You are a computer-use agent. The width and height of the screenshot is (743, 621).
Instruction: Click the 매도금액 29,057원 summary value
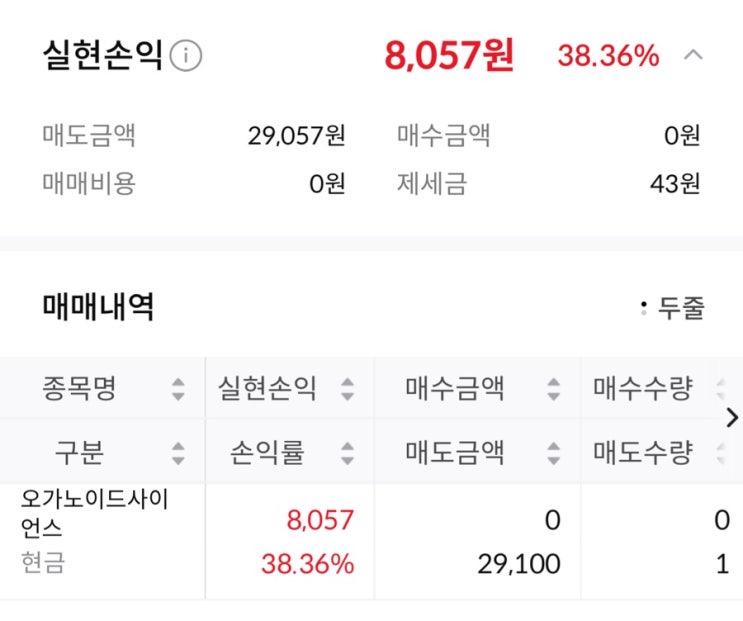[x=296, y=135]
